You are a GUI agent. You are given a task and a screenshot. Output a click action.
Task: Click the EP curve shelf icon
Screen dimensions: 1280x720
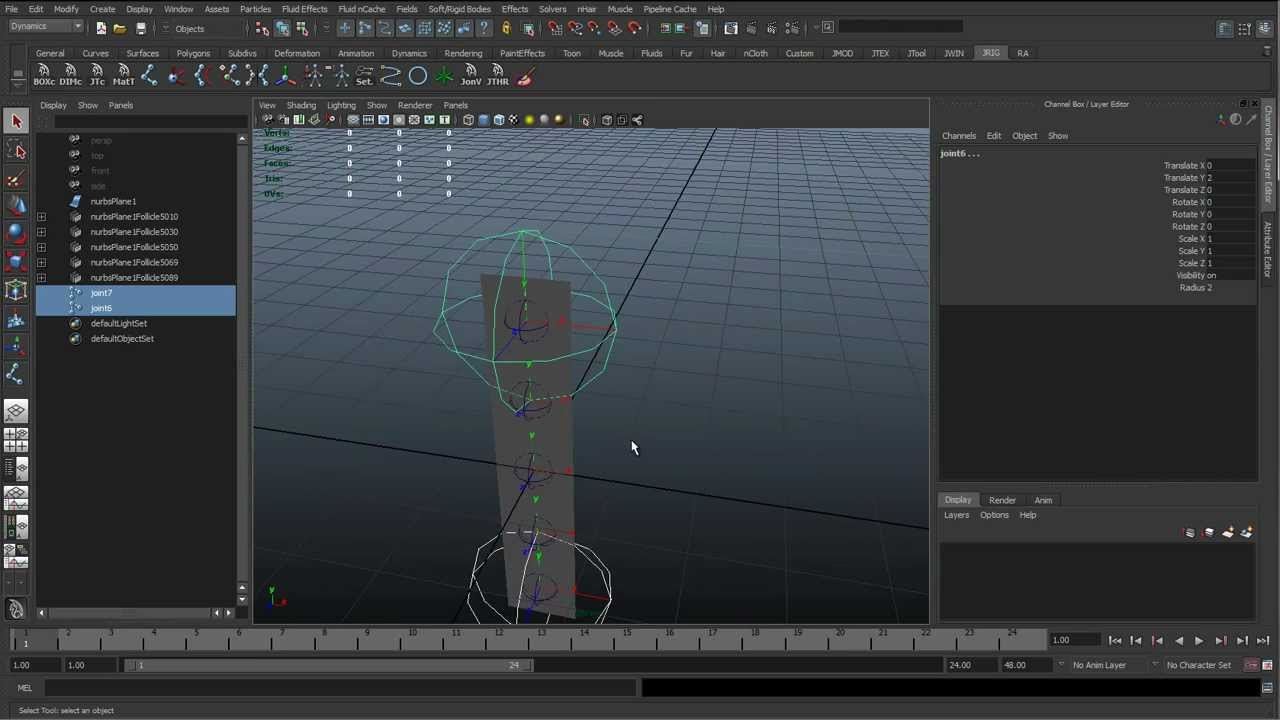[x=391, y=75]
